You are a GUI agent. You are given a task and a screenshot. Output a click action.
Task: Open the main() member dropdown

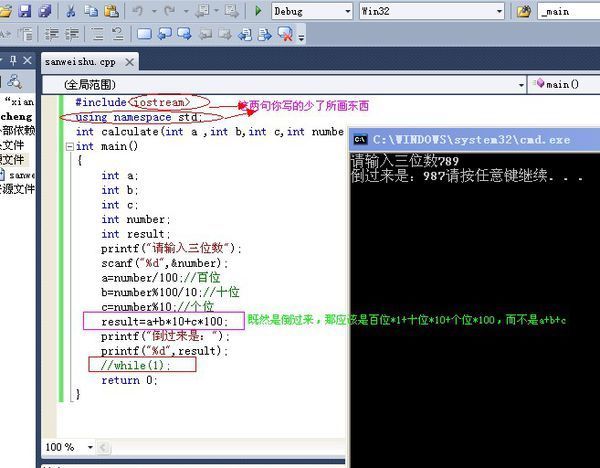point(564,85)
